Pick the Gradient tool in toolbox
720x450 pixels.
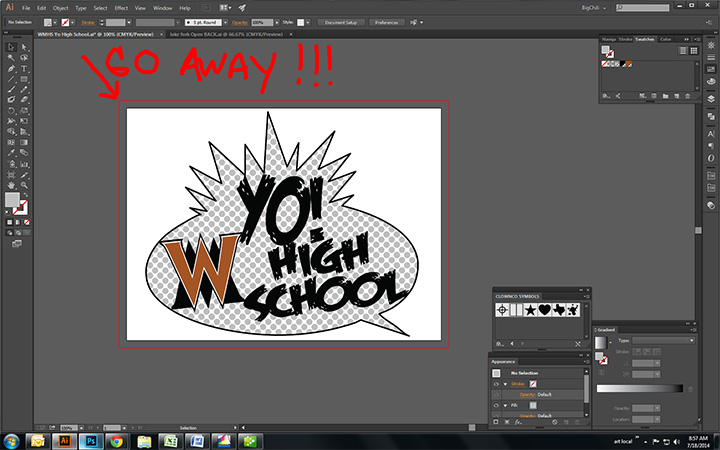click(x=24, y=142)
